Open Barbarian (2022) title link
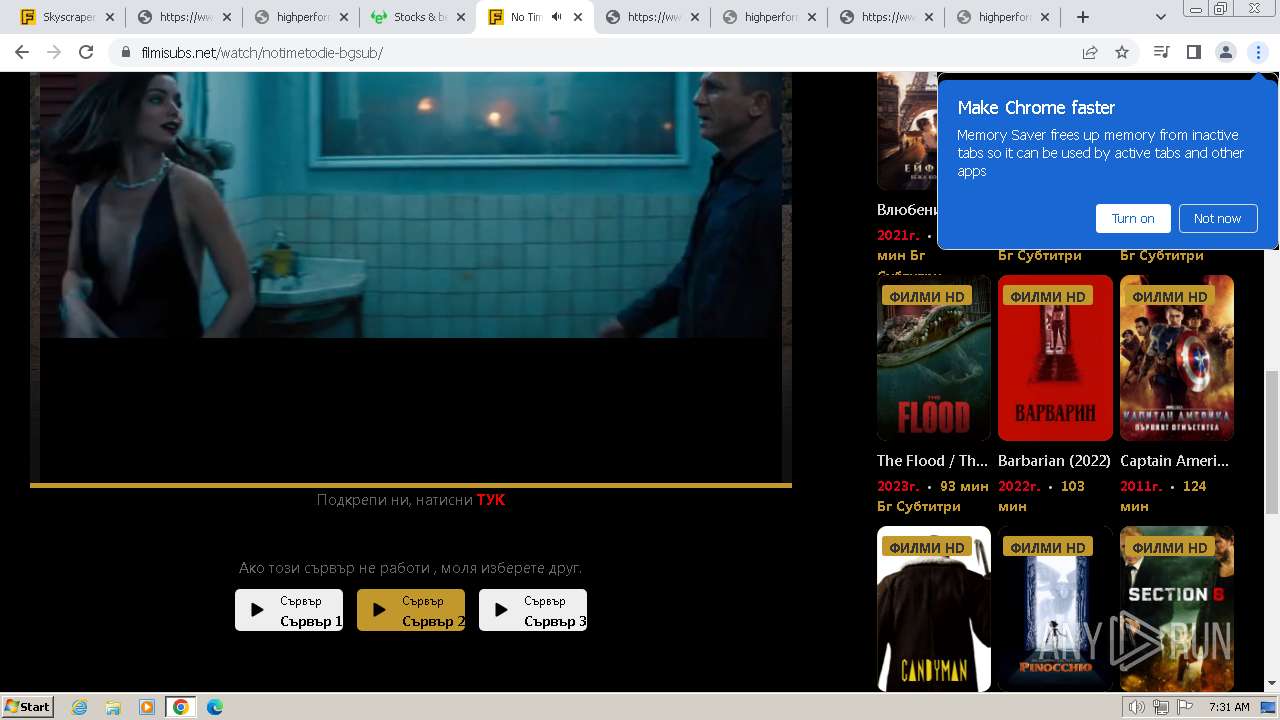This screenshot has height=720, width=1280. coord(1054,461)
